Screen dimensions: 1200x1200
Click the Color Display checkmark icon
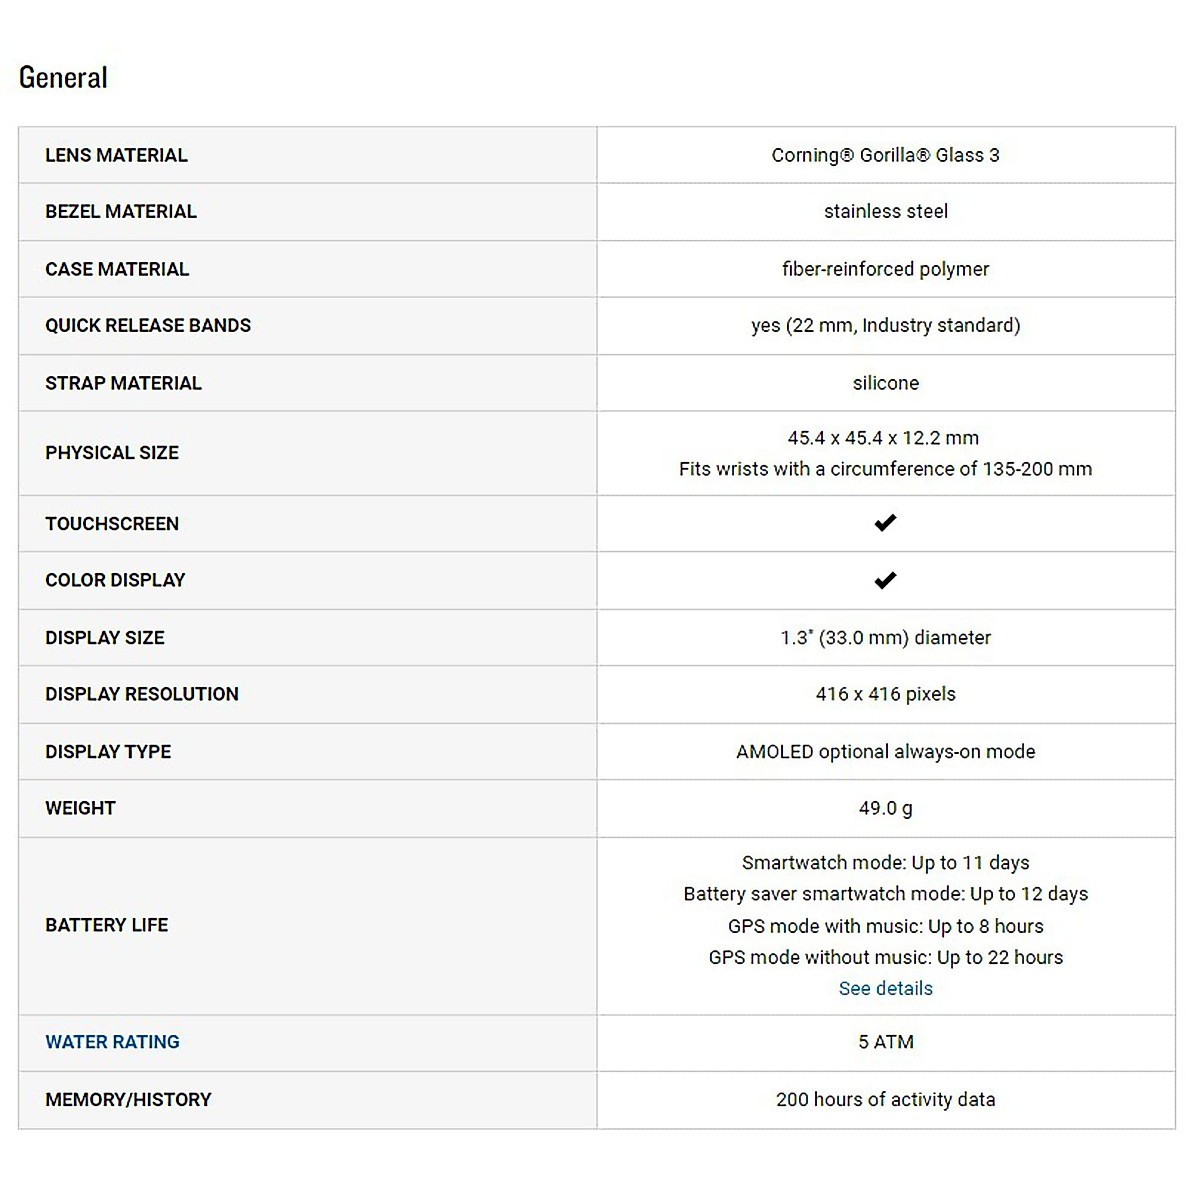(x=885, y=580)
